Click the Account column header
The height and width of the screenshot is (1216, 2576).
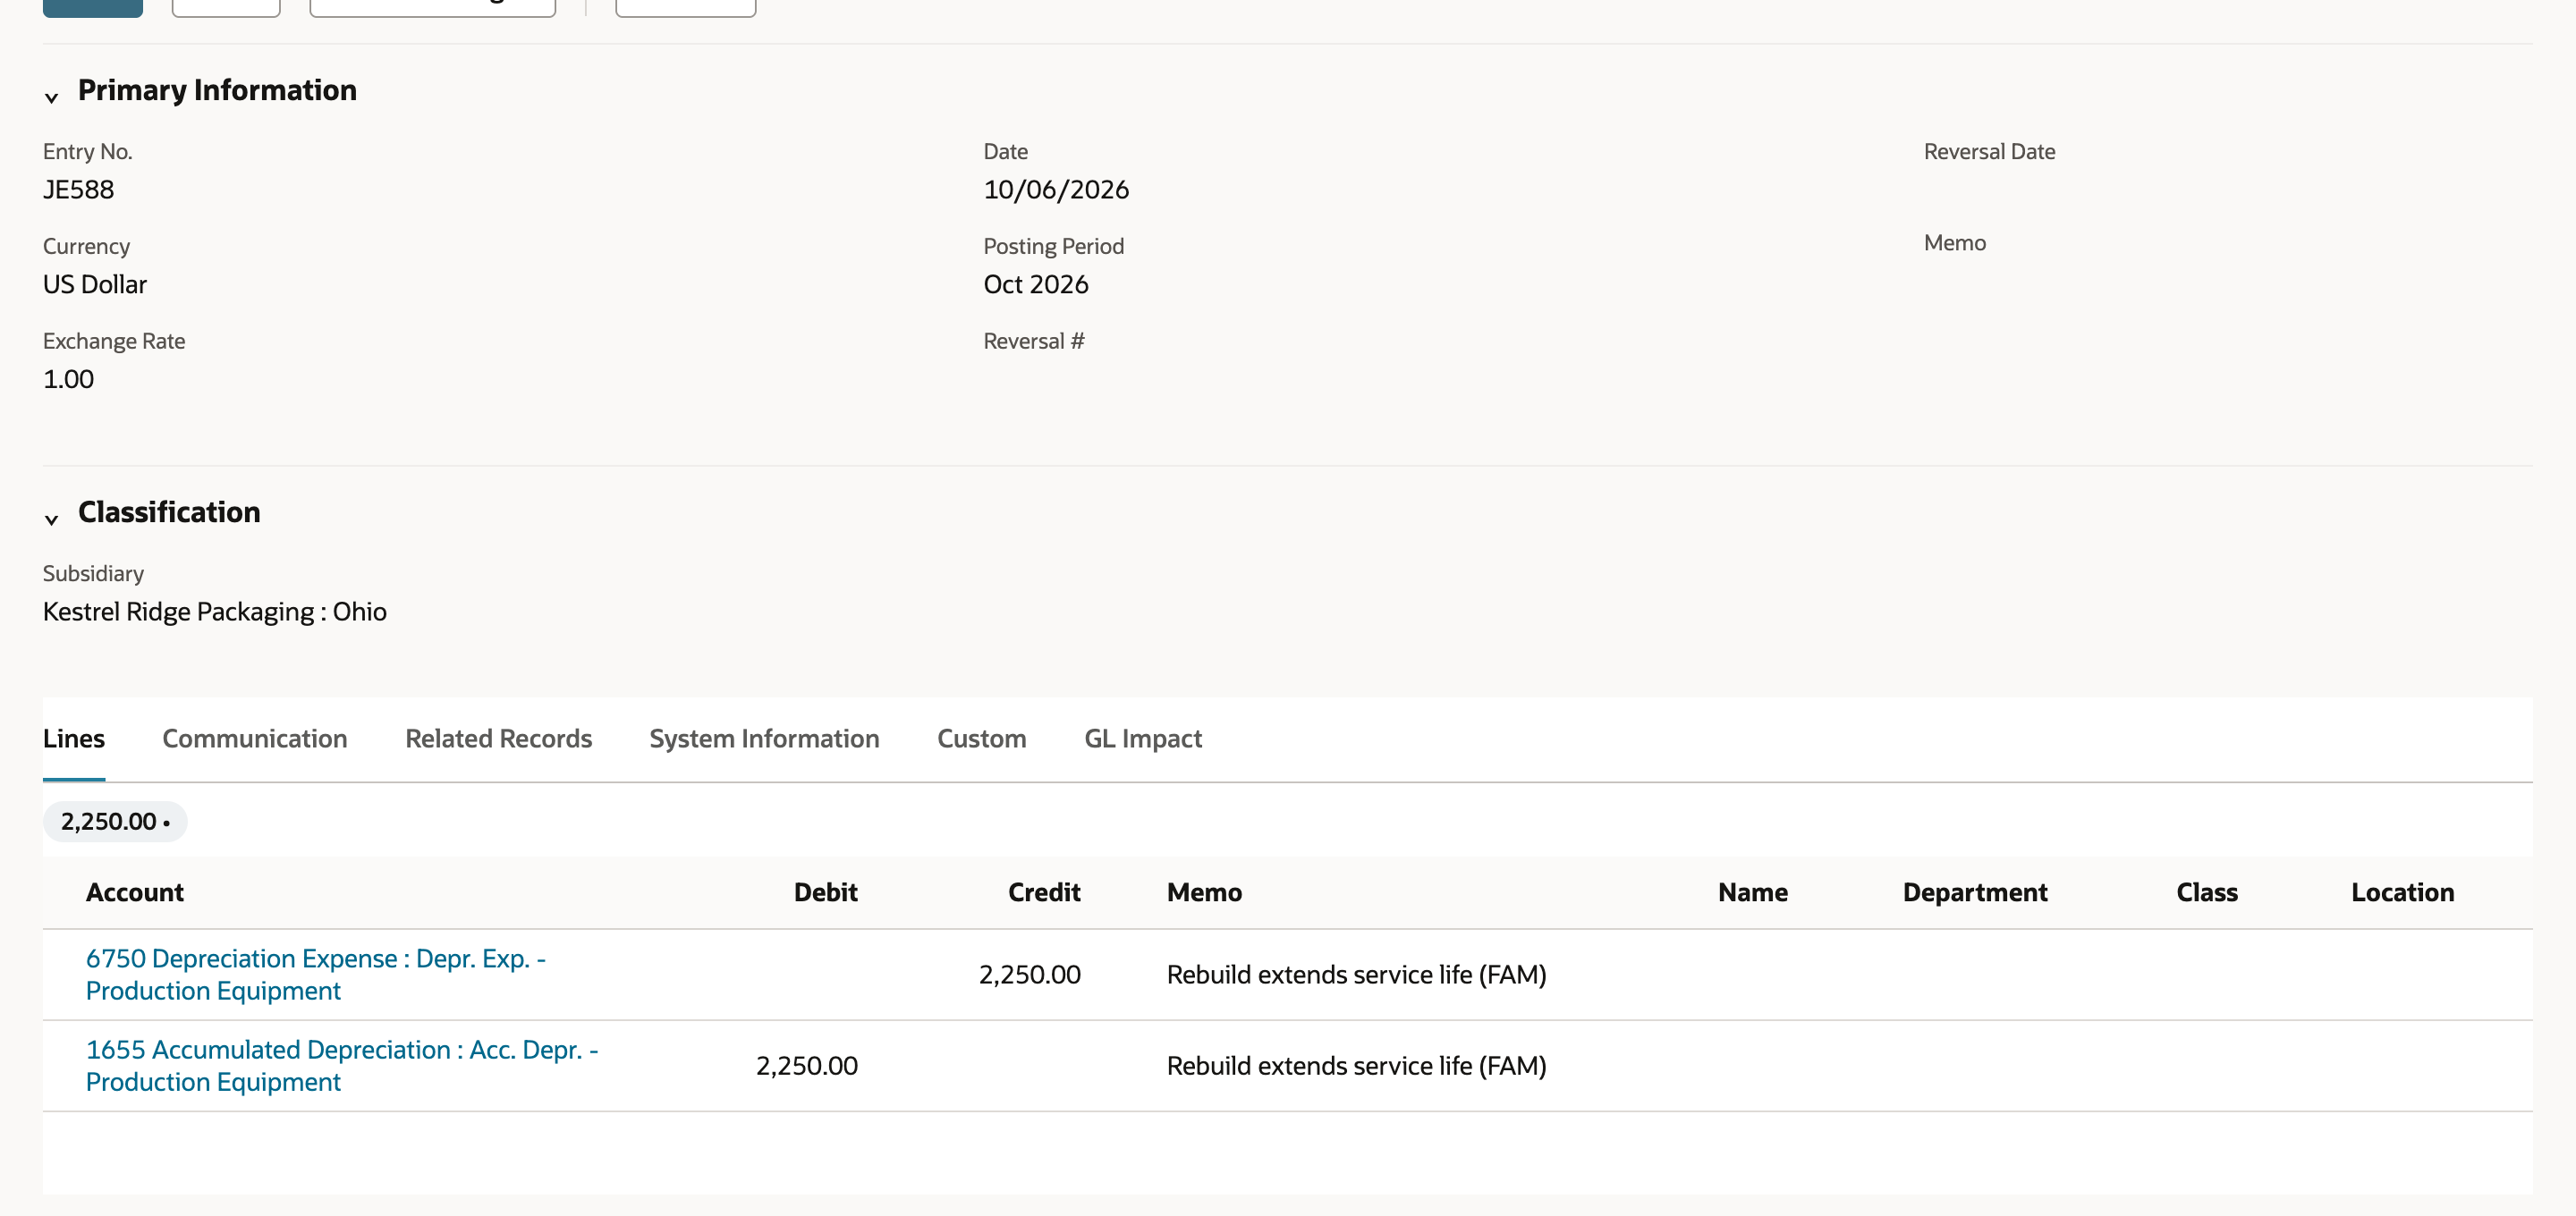click(x=135, y=892)
